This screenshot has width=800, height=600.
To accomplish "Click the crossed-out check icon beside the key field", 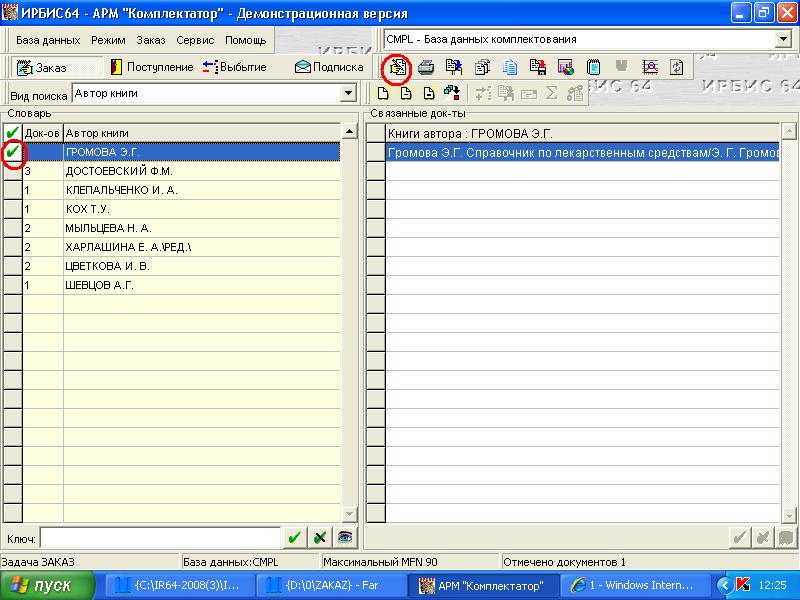I will [x=319, y=537].
